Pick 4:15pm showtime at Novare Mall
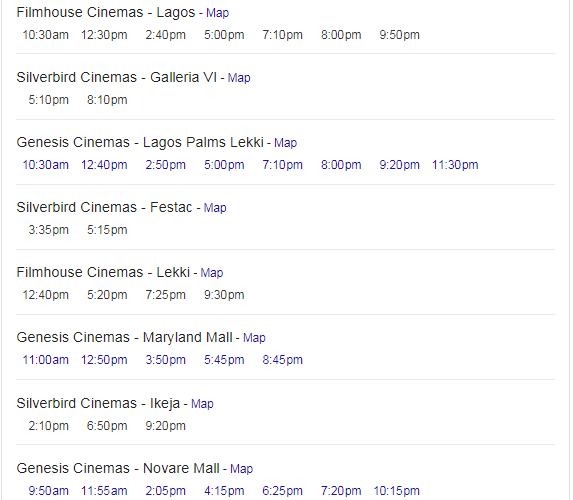573x500 pixels. point(224,491)
